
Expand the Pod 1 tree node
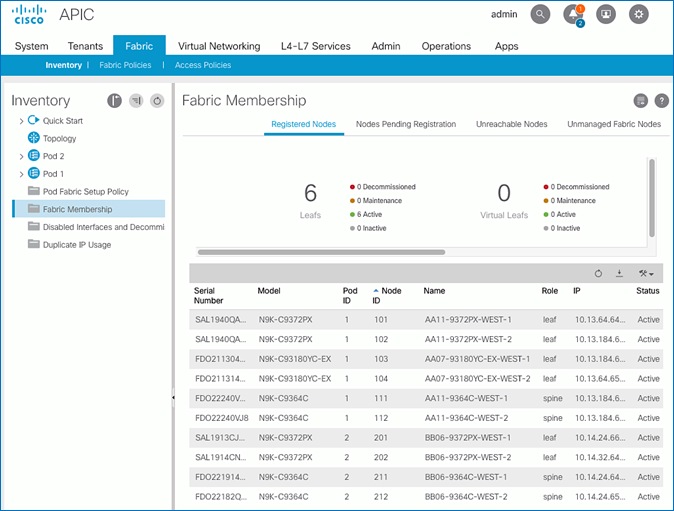pyautogui.click(x=21, y=174)
